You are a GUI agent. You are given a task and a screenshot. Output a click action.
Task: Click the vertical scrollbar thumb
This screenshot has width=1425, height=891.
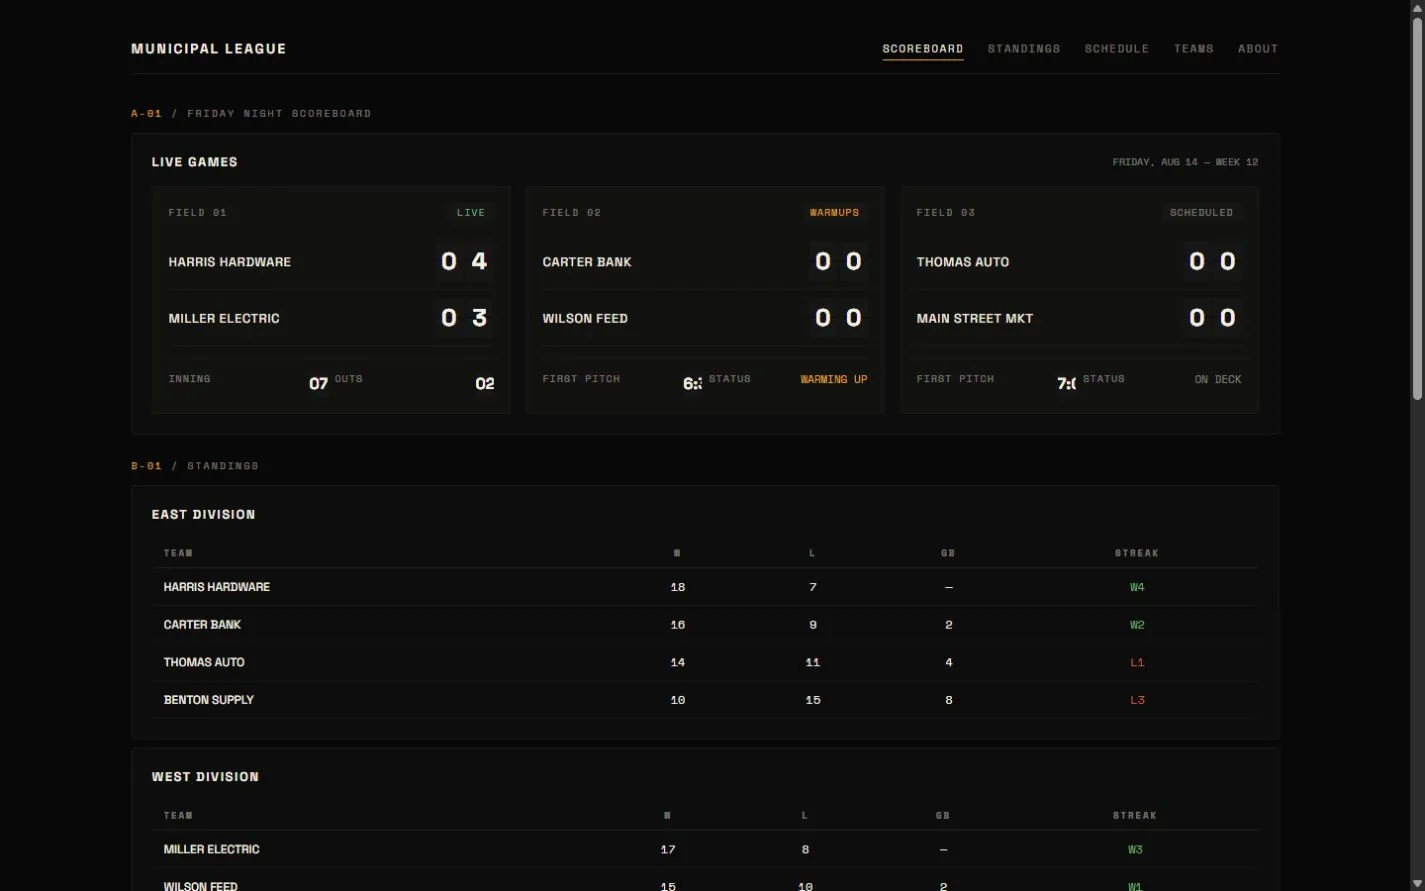[x=1416, y=210]
